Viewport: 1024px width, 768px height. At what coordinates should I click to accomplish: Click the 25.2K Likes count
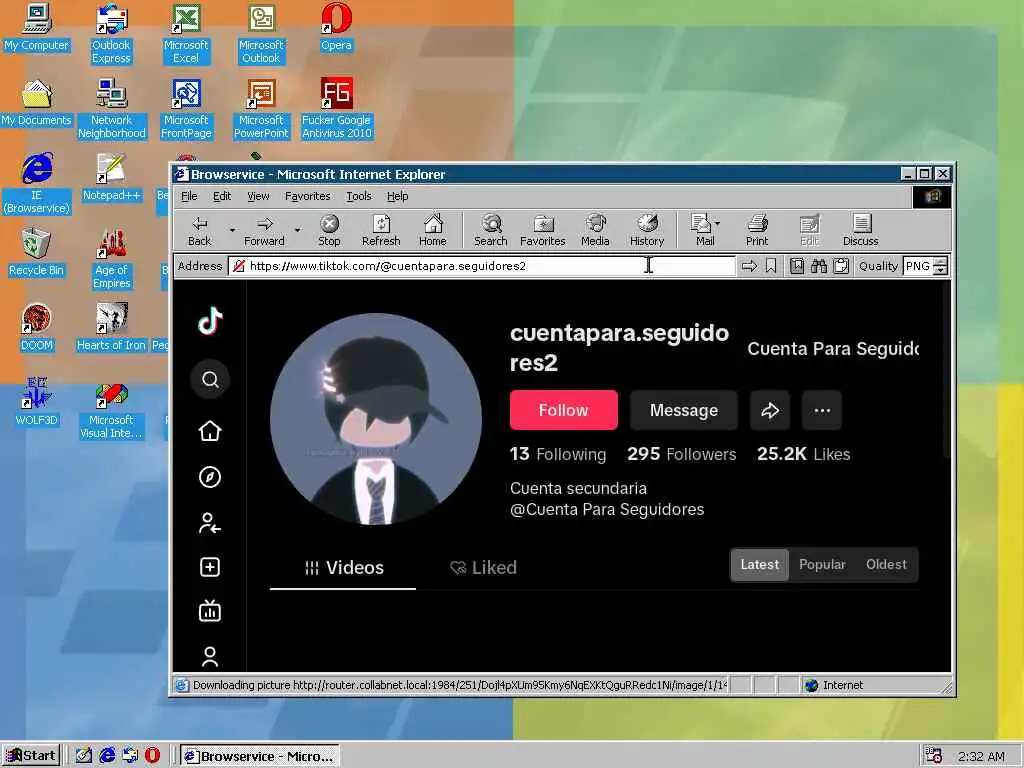(x=804, y=454)
